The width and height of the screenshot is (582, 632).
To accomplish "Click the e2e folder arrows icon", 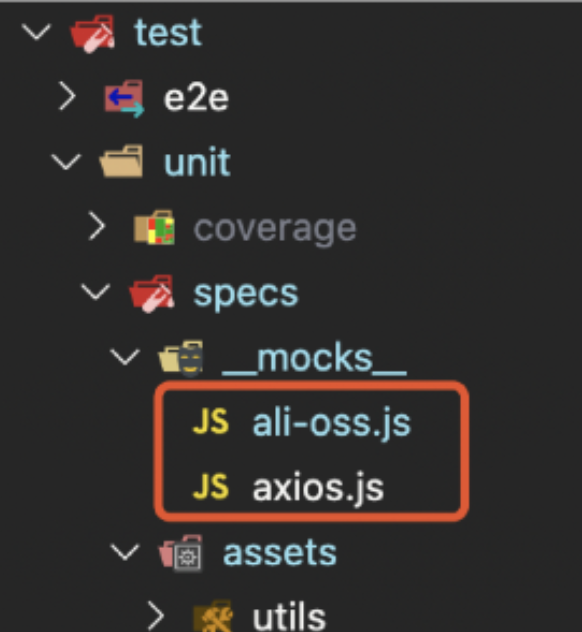I will [125, 98].
